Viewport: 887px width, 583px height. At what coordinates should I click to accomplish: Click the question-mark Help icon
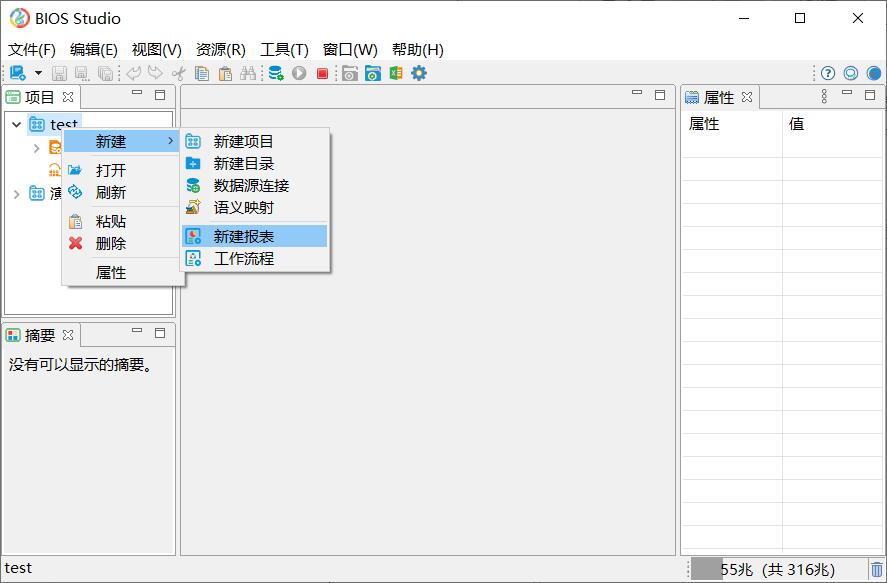tap(828, 73)
